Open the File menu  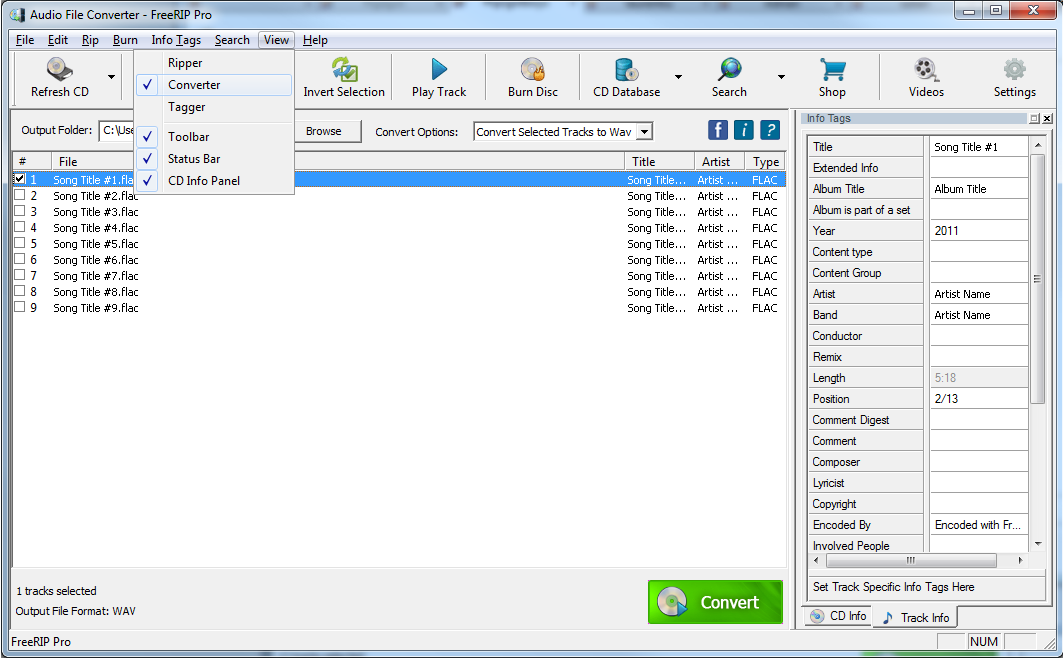click(25, 40)
